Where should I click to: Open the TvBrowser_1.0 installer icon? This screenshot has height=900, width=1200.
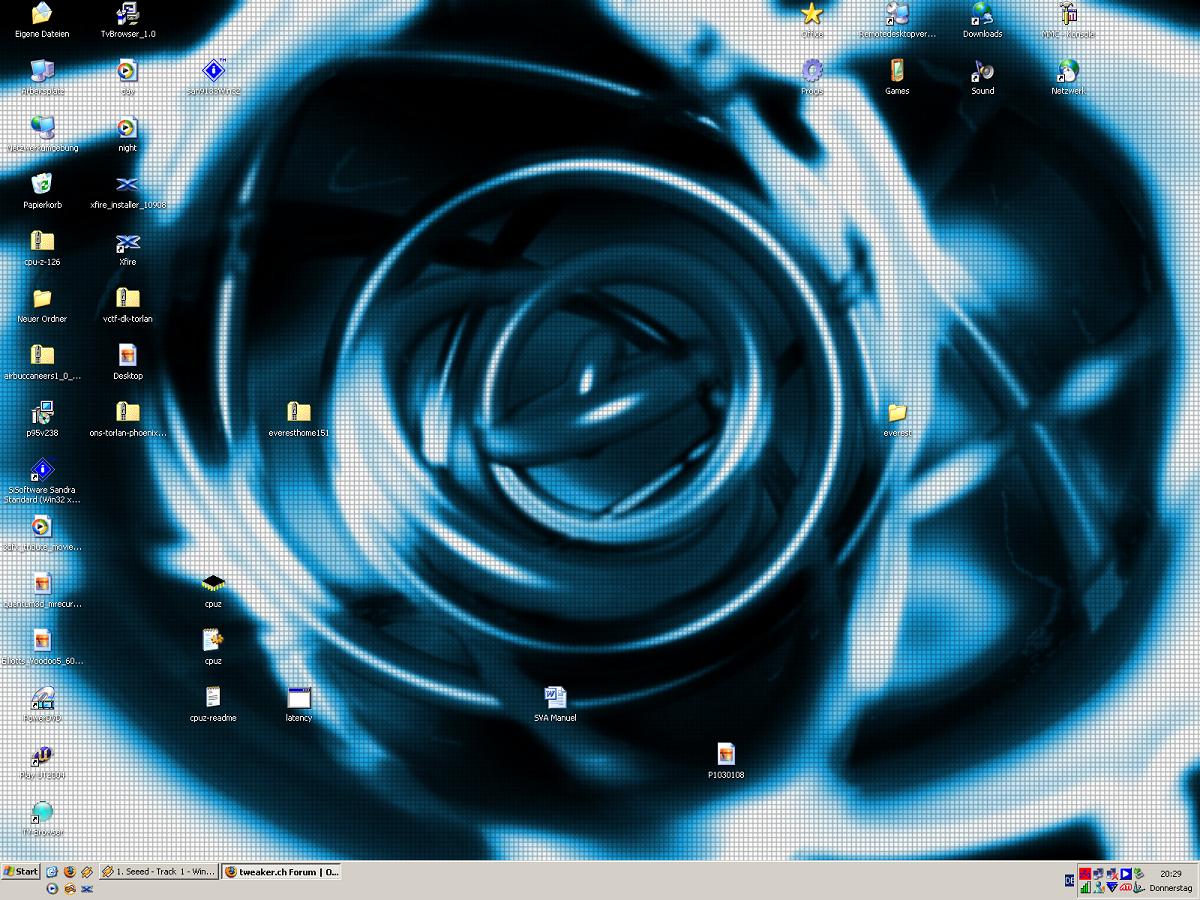127,14
